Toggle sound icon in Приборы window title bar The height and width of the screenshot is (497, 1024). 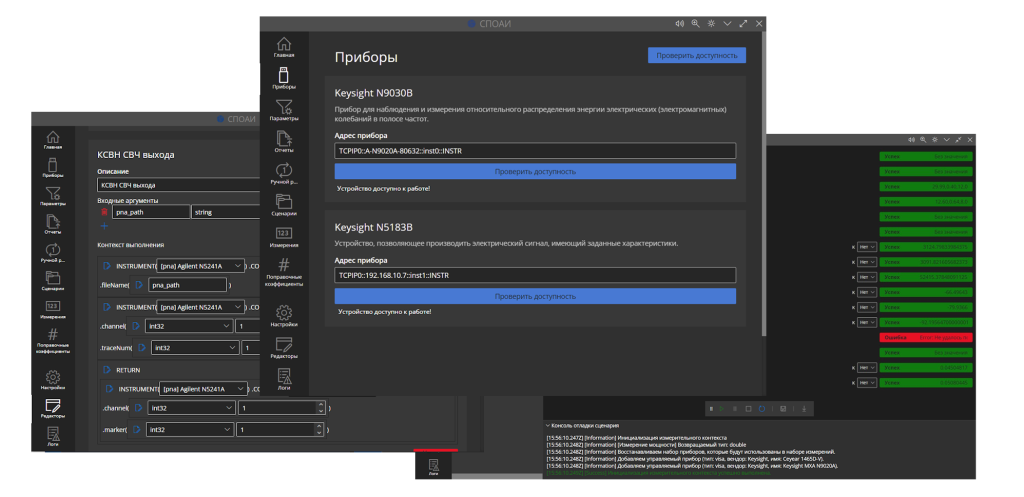pyautogui.click(x=679, y=23)
